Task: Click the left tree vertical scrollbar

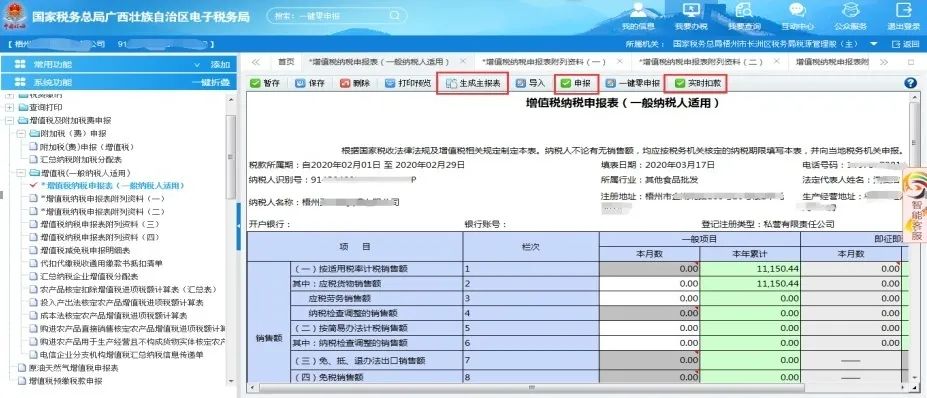Action: pos(231,157)
